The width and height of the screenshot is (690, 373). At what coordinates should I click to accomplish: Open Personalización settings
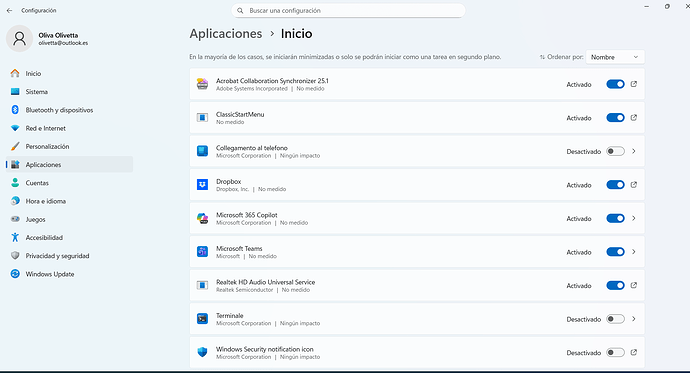tap(70, 146)
